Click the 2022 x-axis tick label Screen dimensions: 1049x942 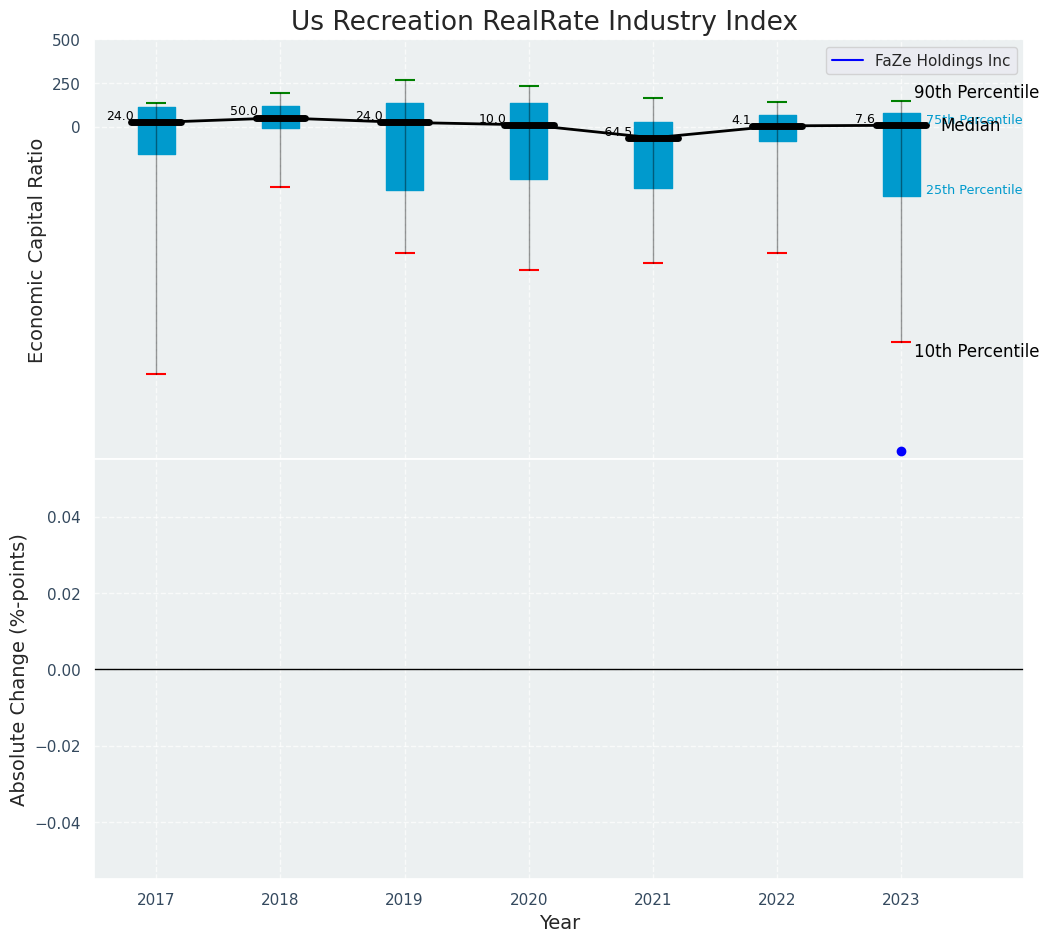pyautogui.click(x=777, y=900)
